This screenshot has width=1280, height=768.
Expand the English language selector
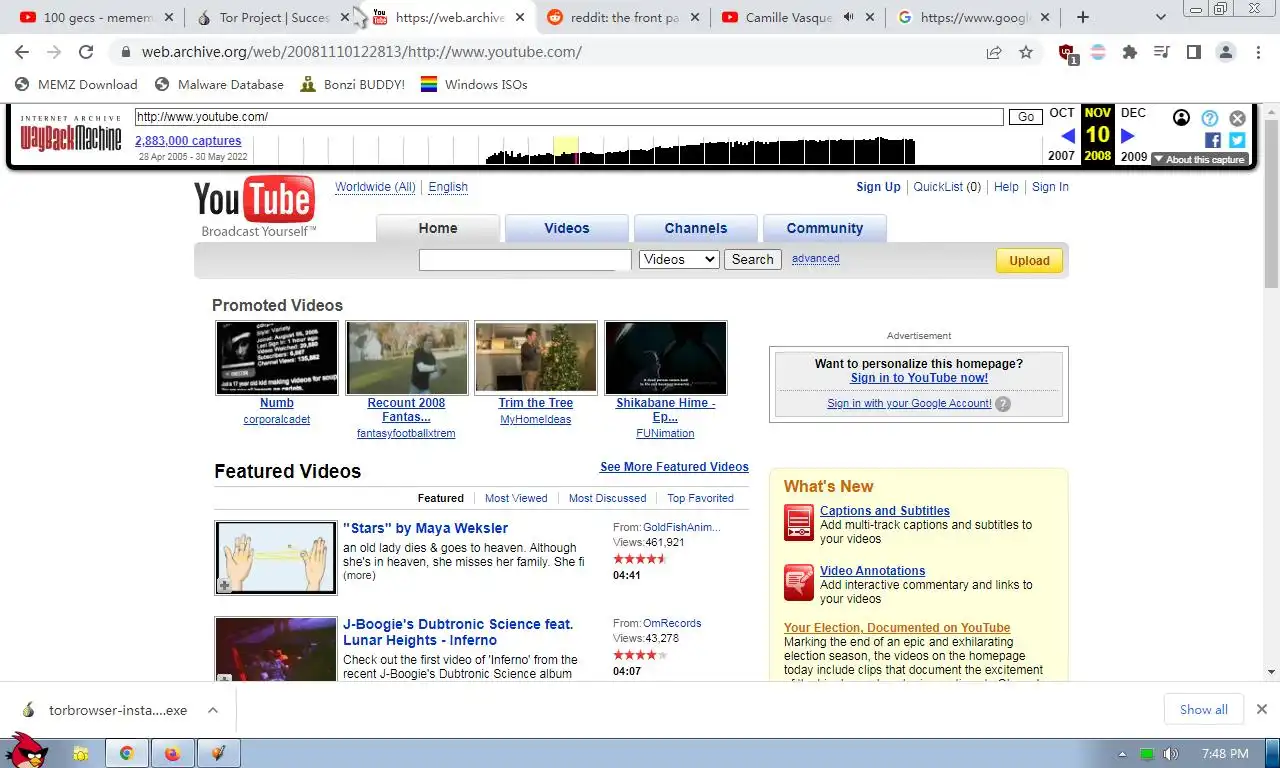pos(448,187)
